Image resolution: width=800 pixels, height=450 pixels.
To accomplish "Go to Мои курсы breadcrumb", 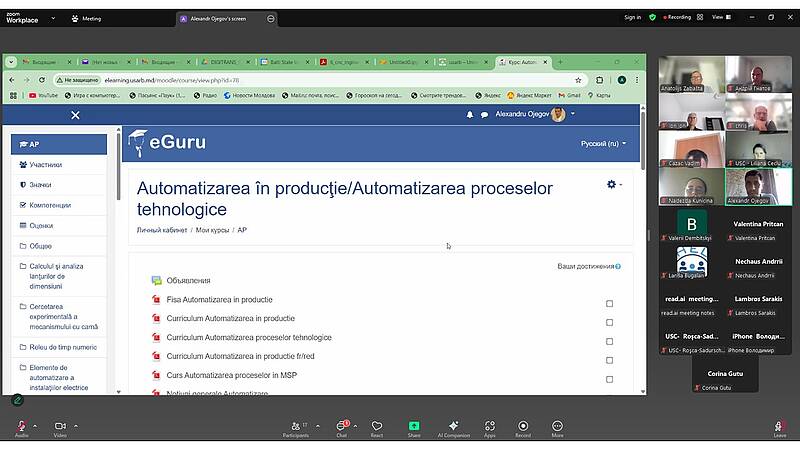I will click(212, 230).
